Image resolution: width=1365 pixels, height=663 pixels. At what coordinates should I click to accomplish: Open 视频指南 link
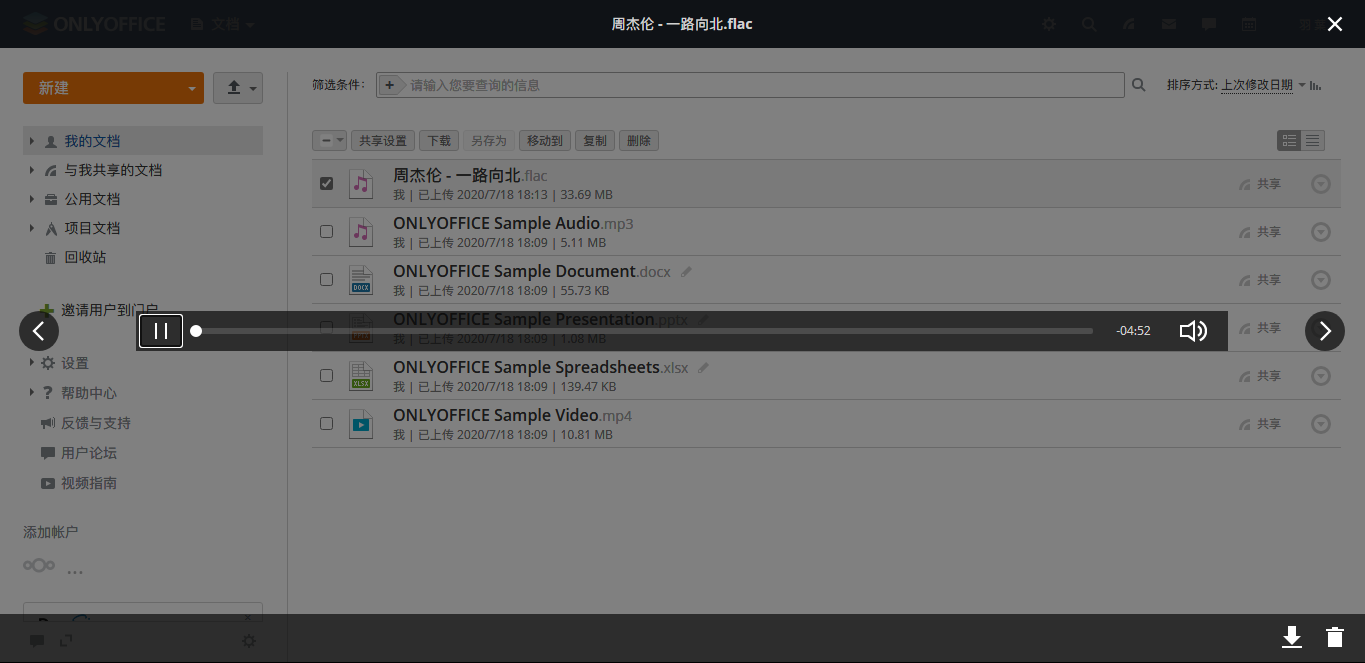[89, 483]
